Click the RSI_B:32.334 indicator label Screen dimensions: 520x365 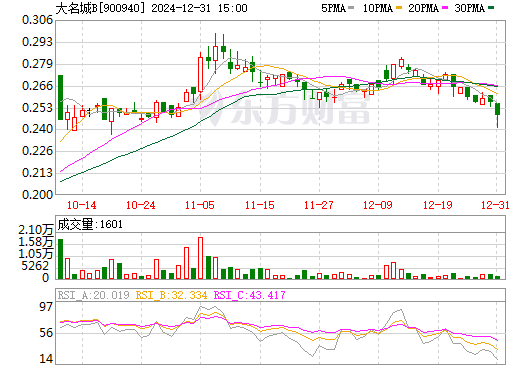pos(171,295)
